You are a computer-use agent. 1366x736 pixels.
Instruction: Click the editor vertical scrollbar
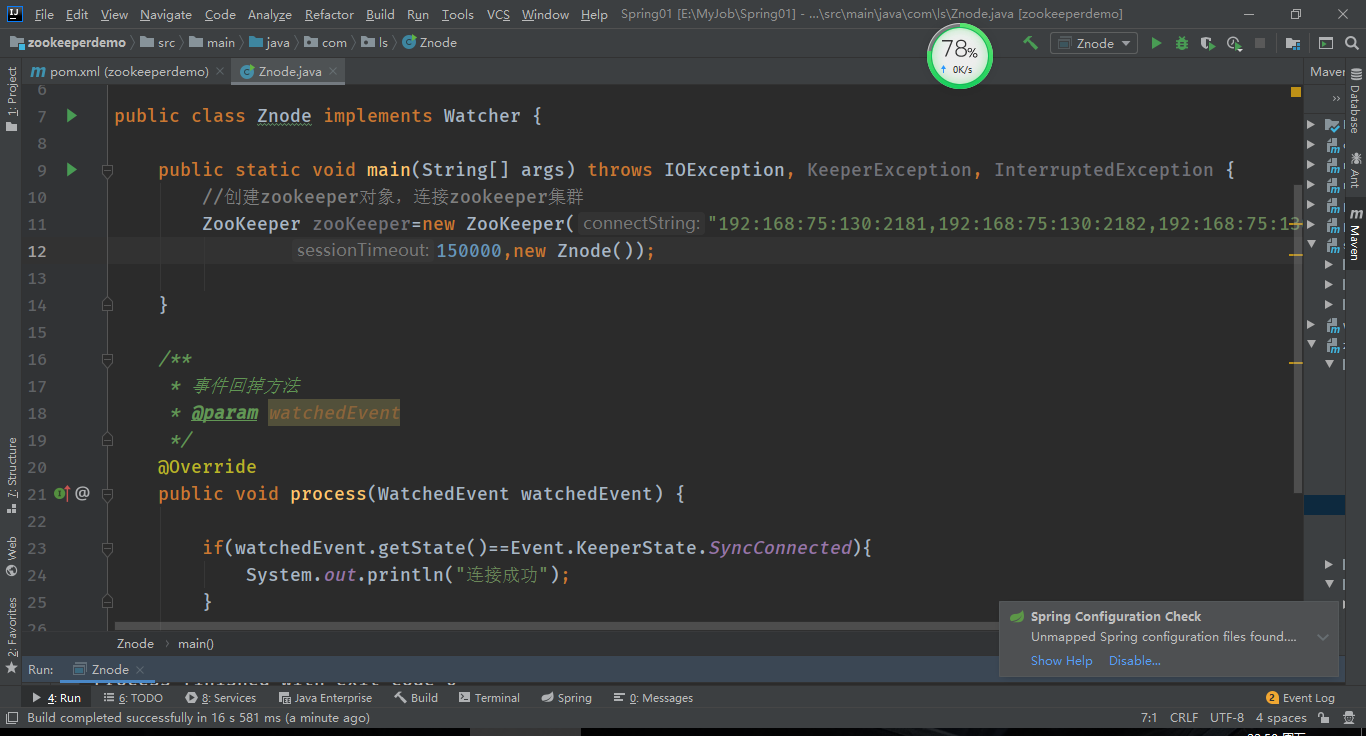(1298, 338)
